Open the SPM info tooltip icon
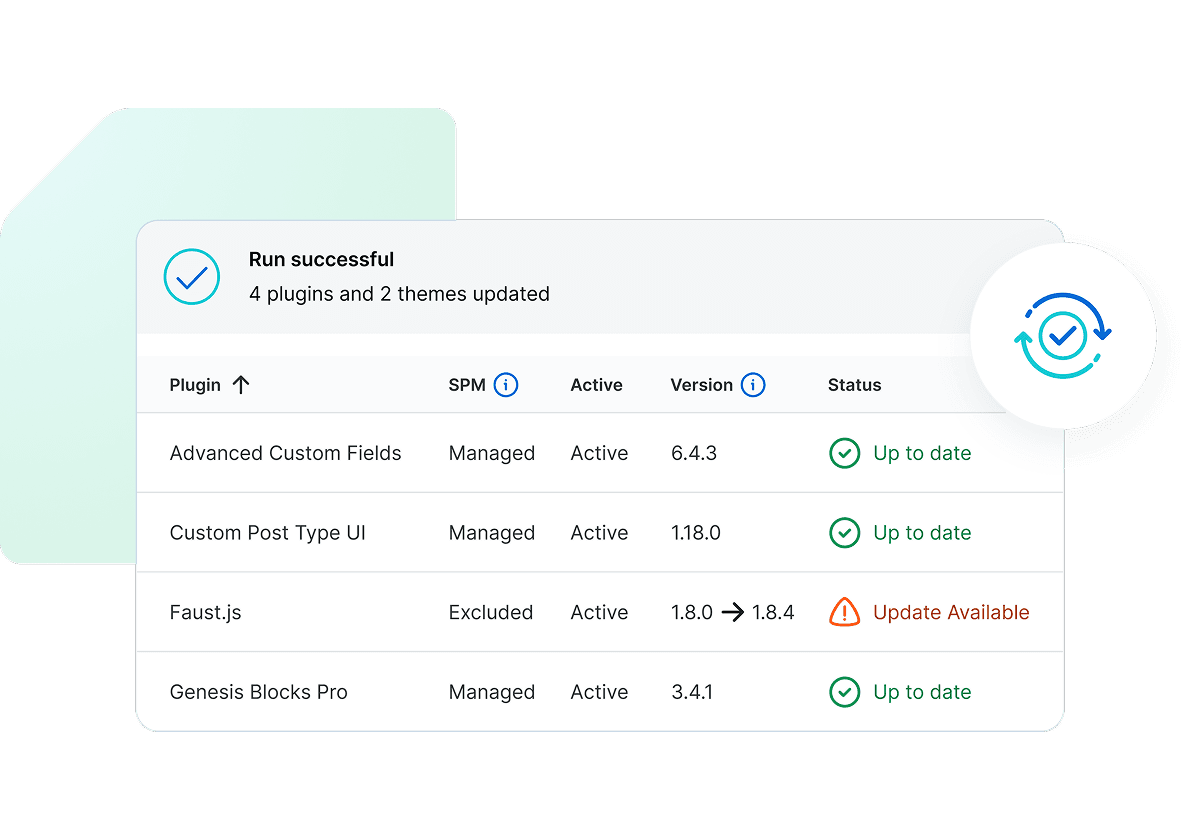This screenshot has height=840, width=1200. pyautogui.click(x=506, y=385)
